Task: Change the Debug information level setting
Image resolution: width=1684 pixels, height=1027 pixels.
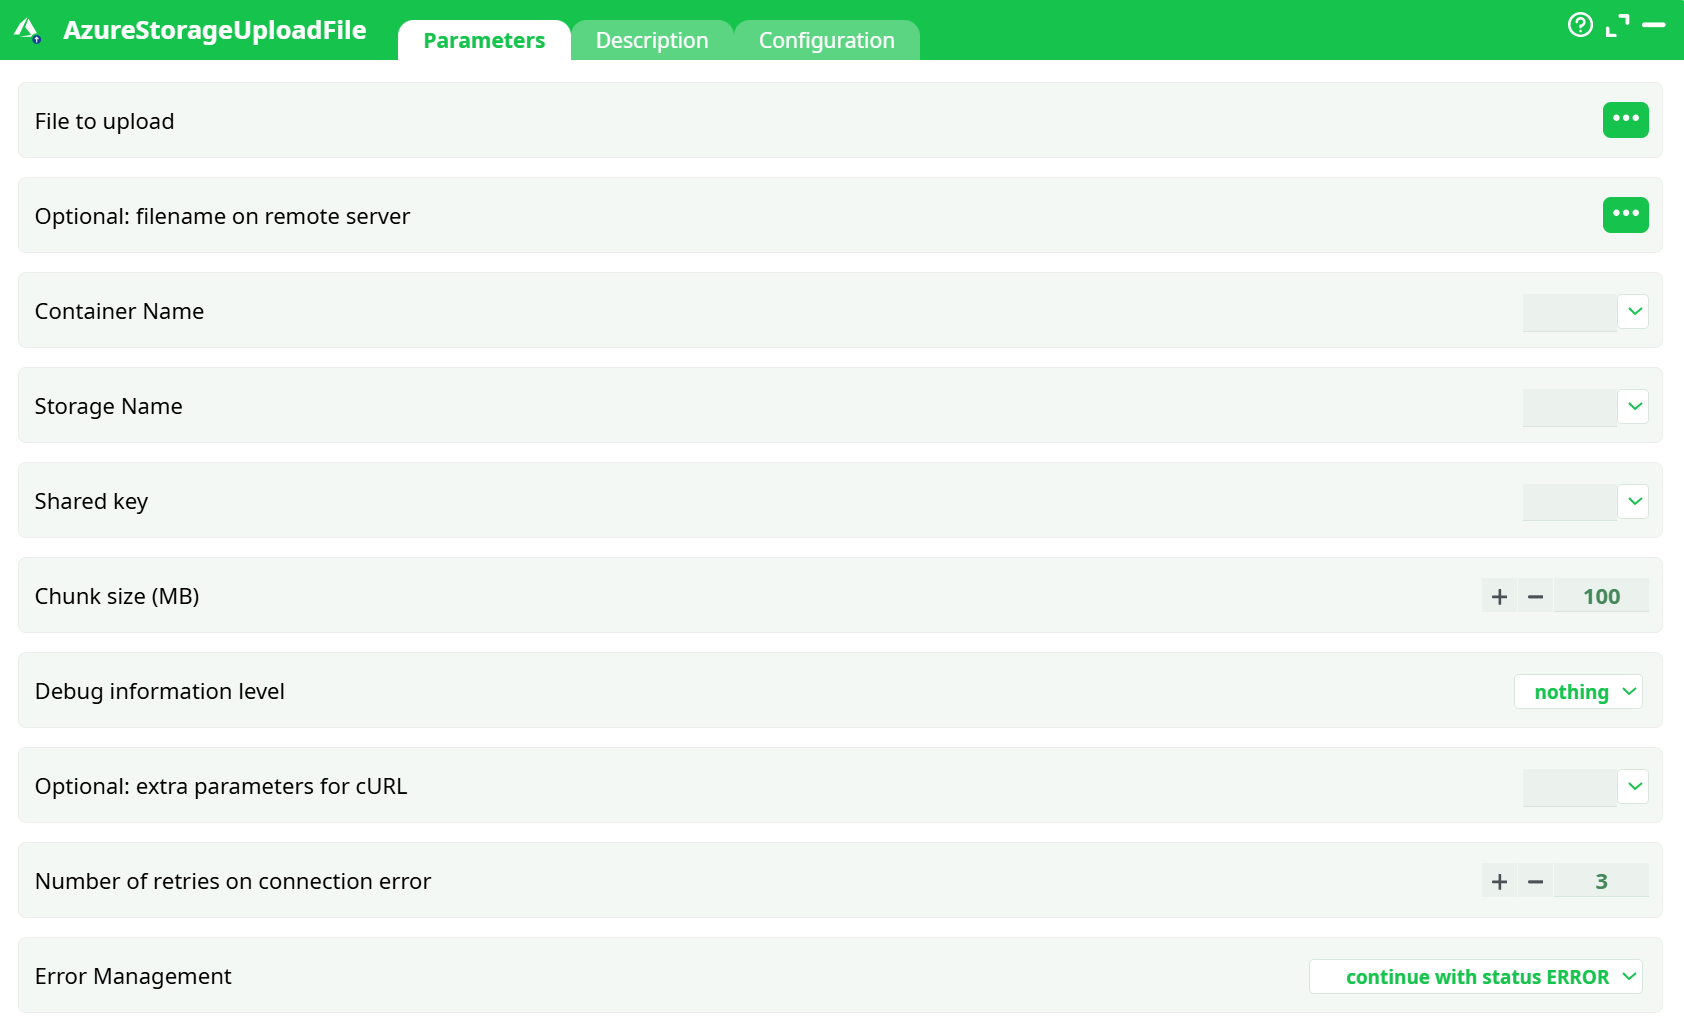Action: point(1578,691)
